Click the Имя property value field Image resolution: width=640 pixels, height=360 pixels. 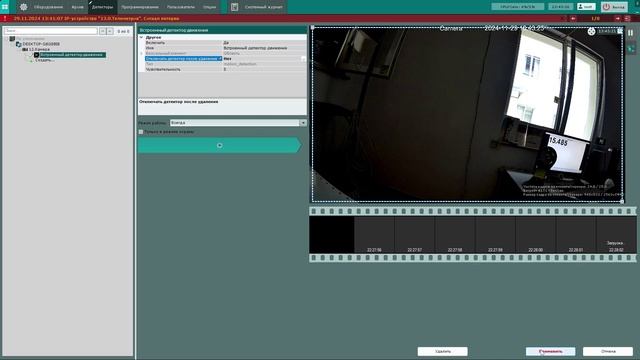[264, 48]
